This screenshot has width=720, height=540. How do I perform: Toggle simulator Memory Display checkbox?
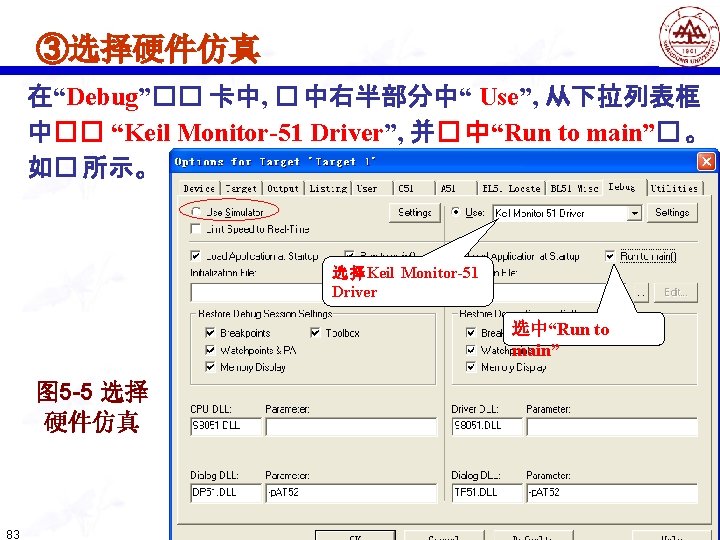click(210, 366)
